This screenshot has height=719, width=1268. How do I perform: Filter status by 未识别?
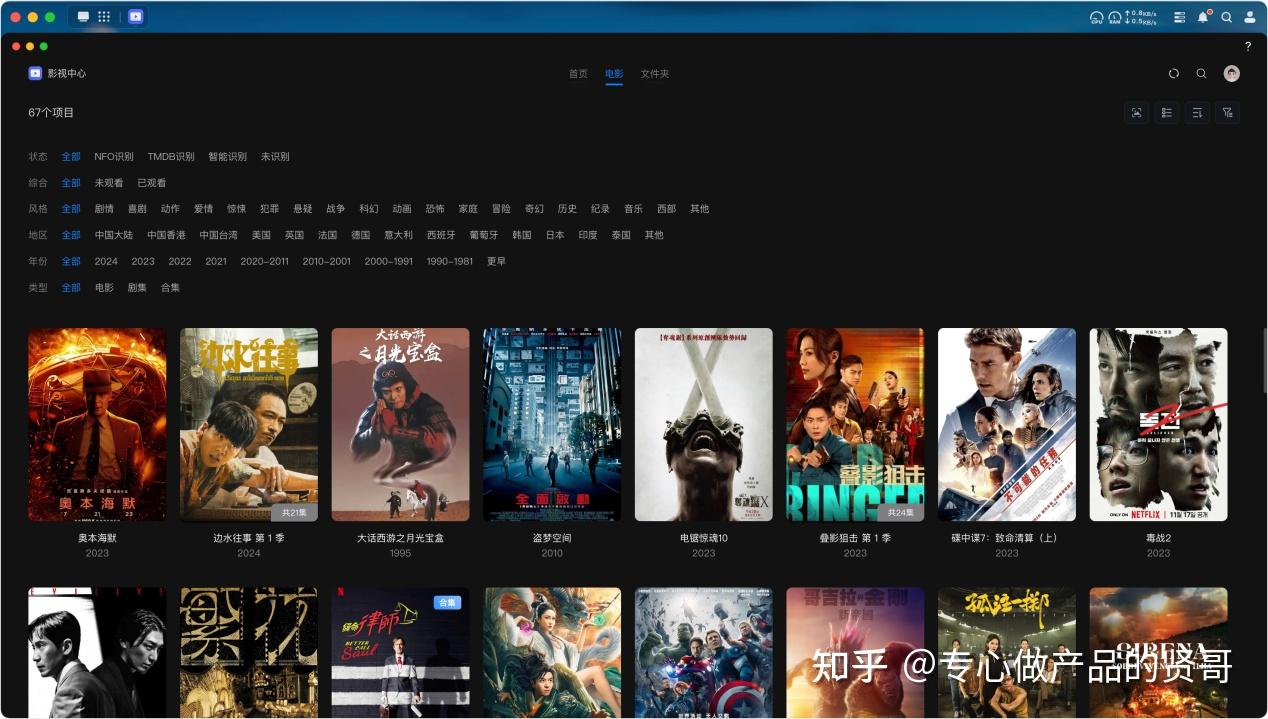click(275, 157)
